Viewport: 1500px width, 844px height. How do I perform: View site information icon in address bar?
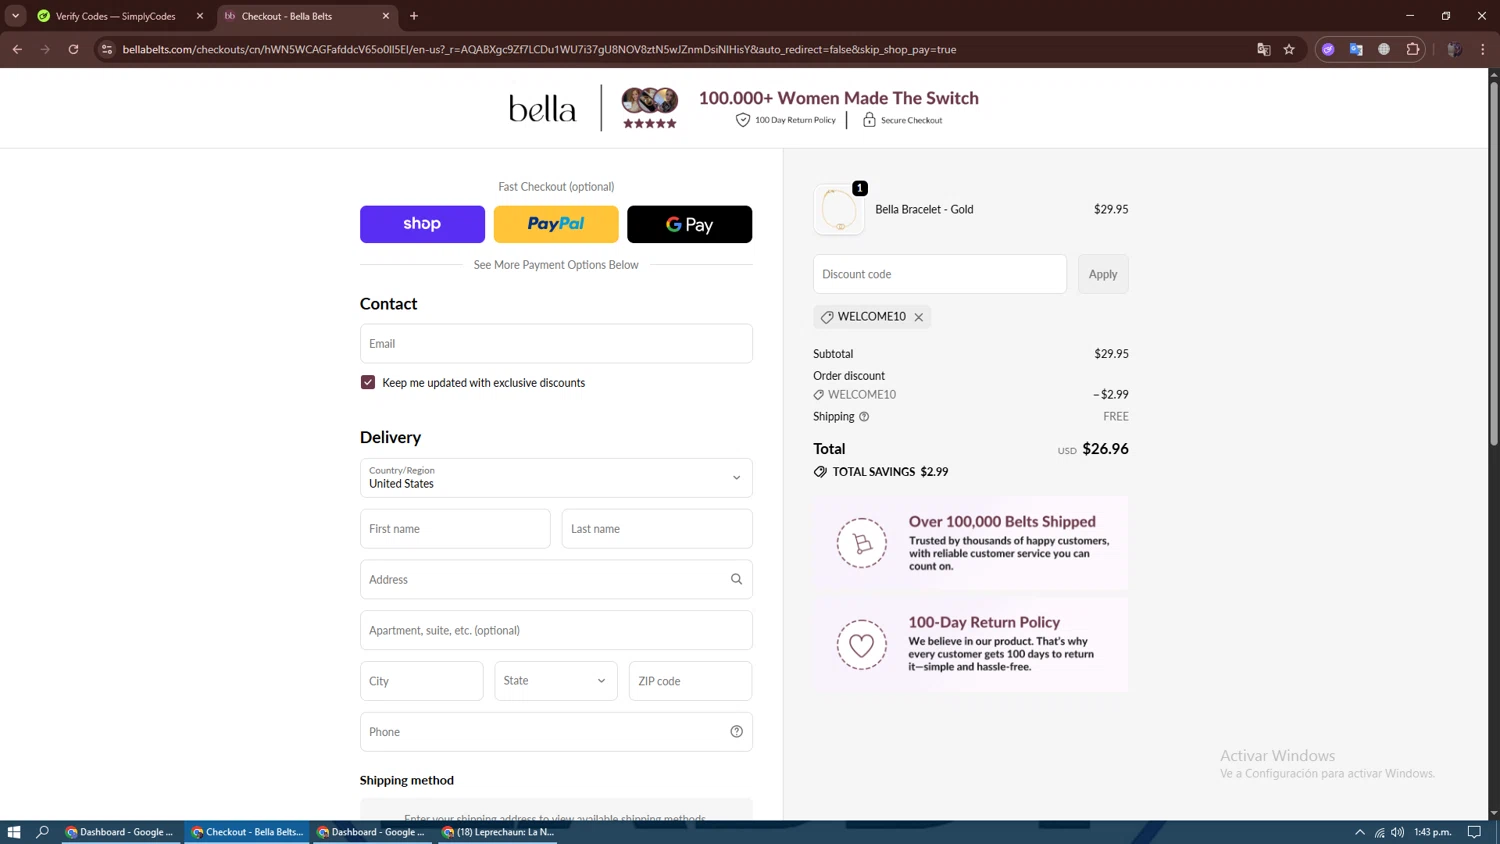tap(107, 49)
